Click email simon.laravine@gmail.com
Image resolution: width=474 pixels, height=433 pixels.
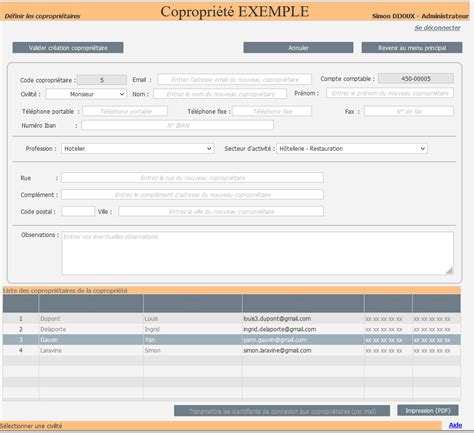pos(277,351)
